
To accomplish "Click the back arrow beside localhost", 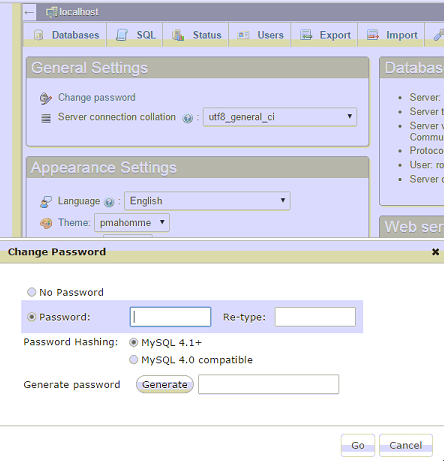I will coord(29,13).
